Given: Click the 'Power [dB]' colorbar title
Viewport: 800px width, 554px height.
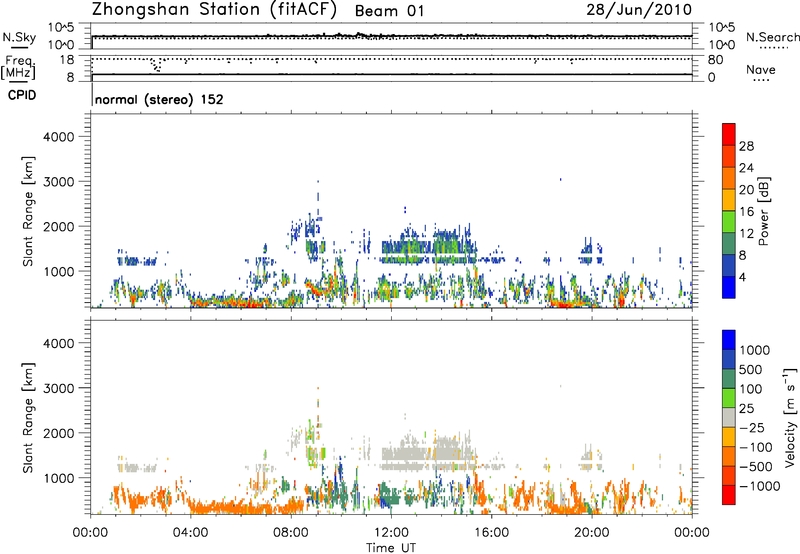Looking at the screenshot, I should [763, 211].
